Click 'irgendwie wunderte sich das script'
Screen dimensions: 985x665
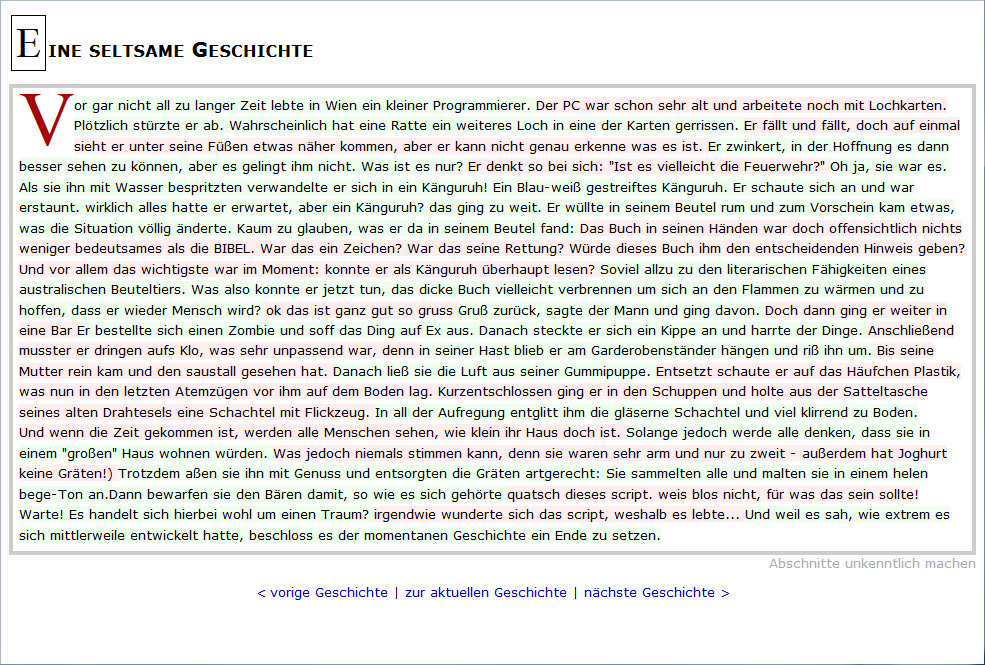(557, 515)
